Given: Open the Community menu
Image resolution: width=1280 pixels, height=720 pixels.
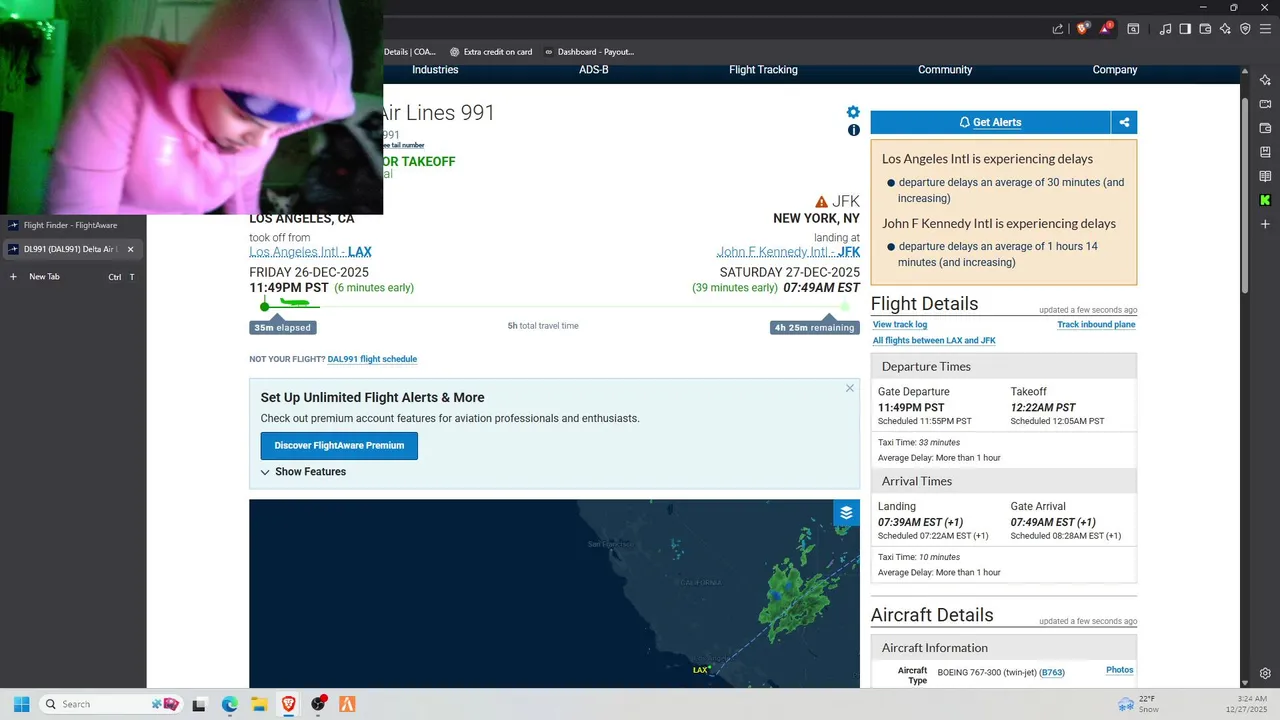Looking at the screenshot, I should pos(945,70).
